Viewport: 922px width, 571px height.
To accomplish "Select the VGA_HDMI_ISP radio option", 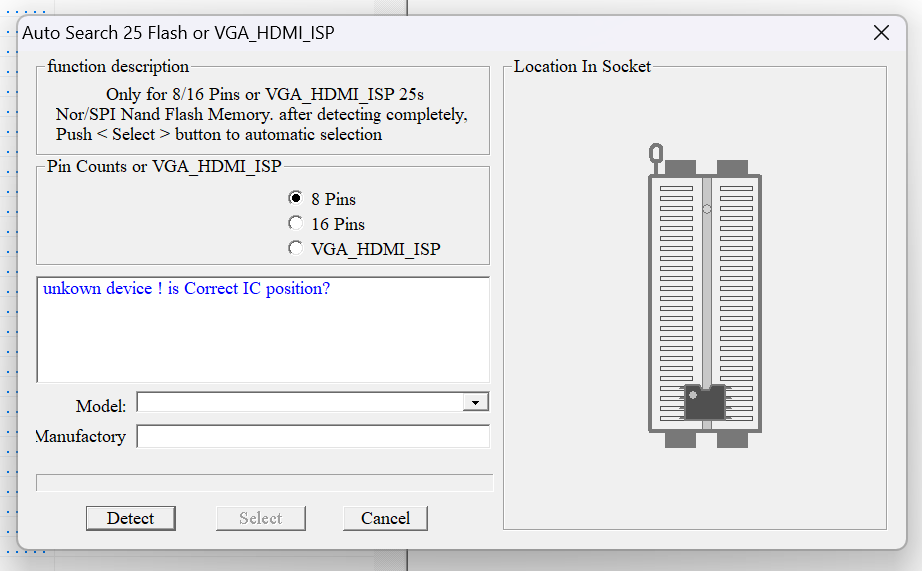I will coord(296,248).
